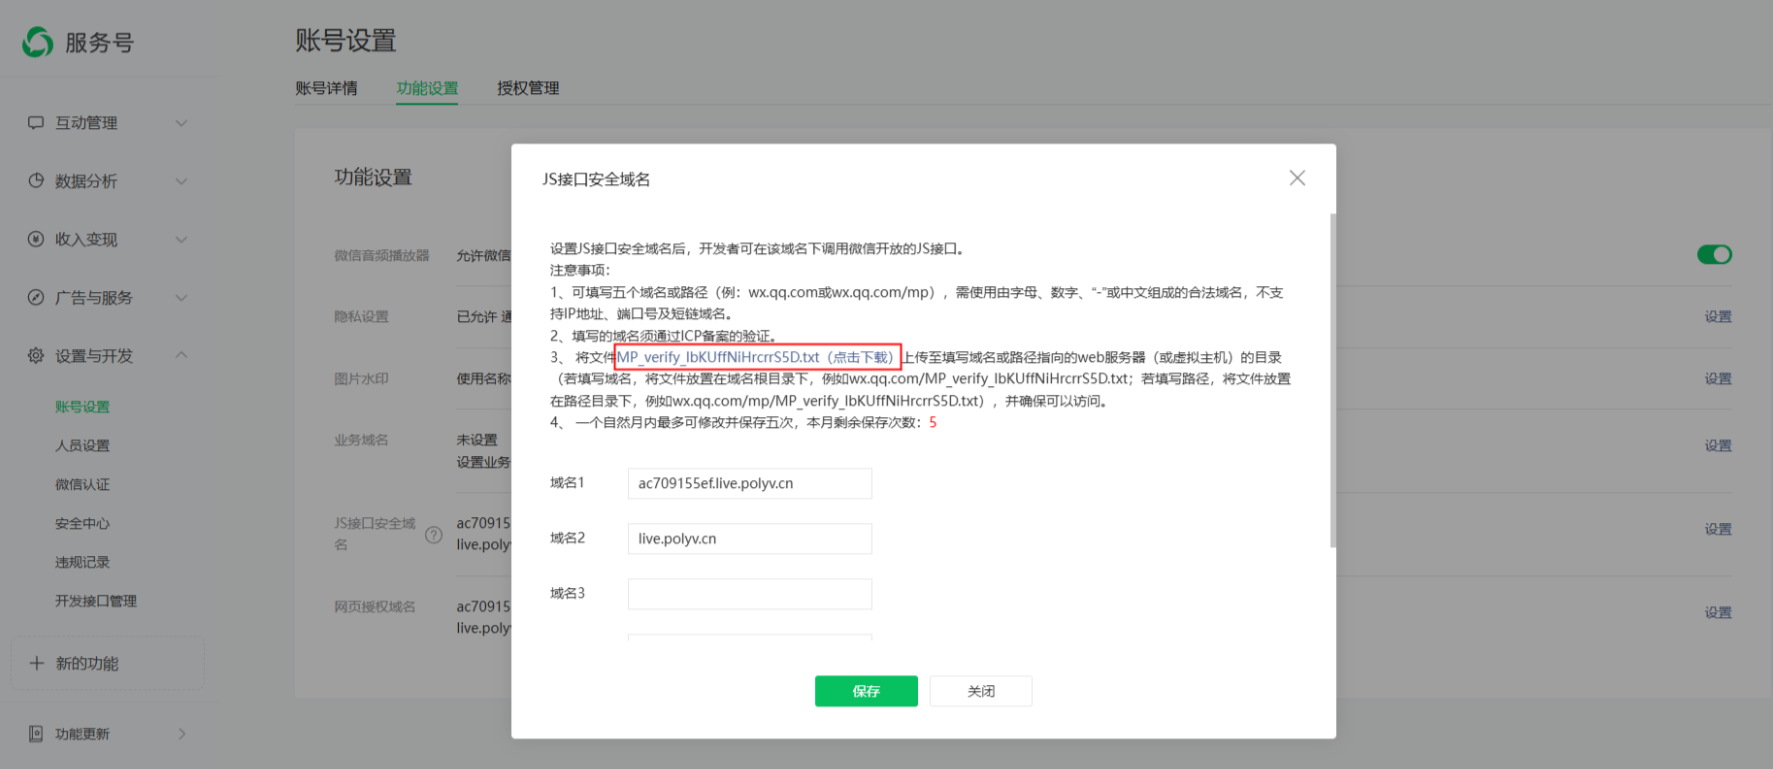
Task: Expand the 互动管理 menu chevron
Action: [x=182, y=123]
